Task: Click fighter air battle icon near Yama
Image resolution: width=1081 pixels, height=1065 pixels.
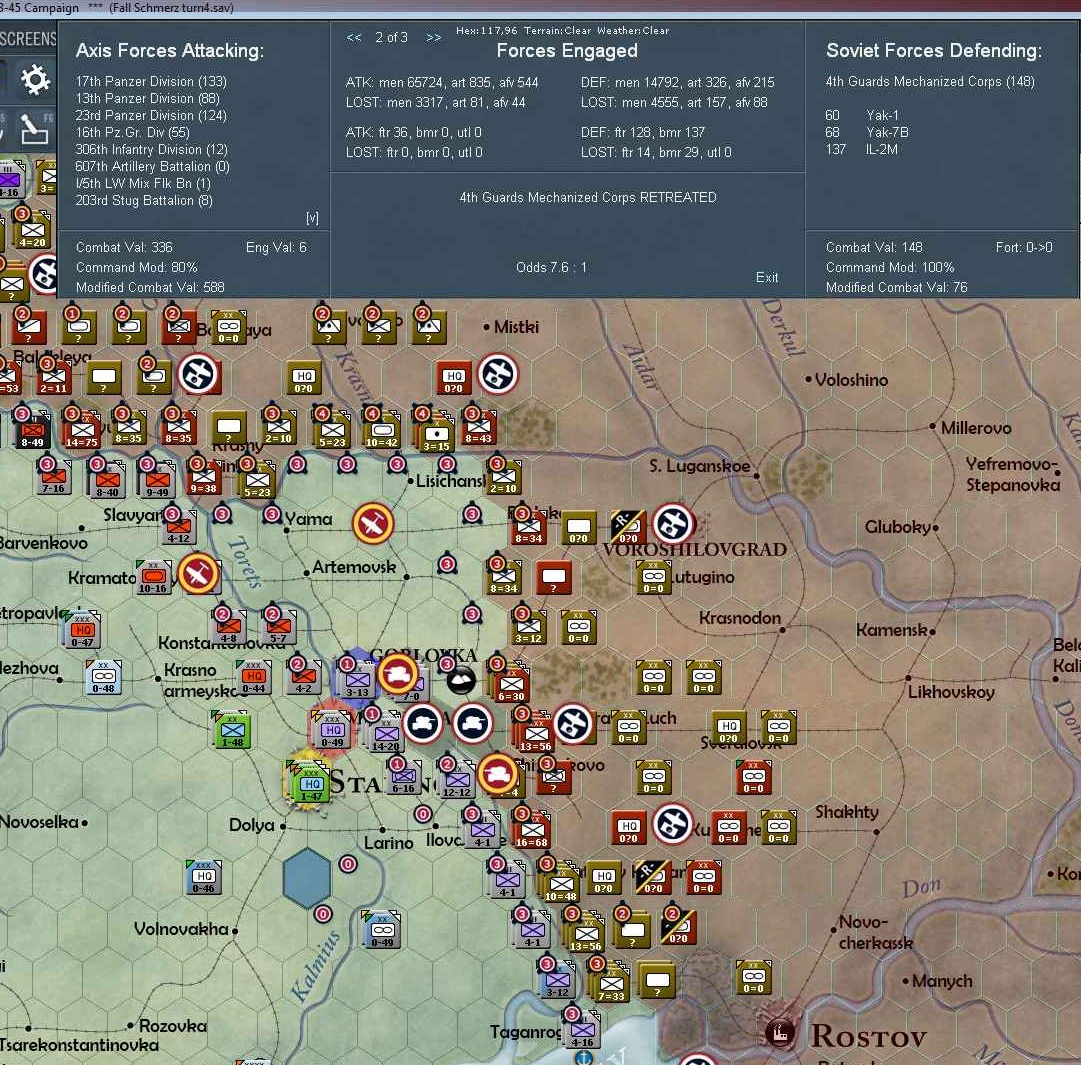Action: 373,523
